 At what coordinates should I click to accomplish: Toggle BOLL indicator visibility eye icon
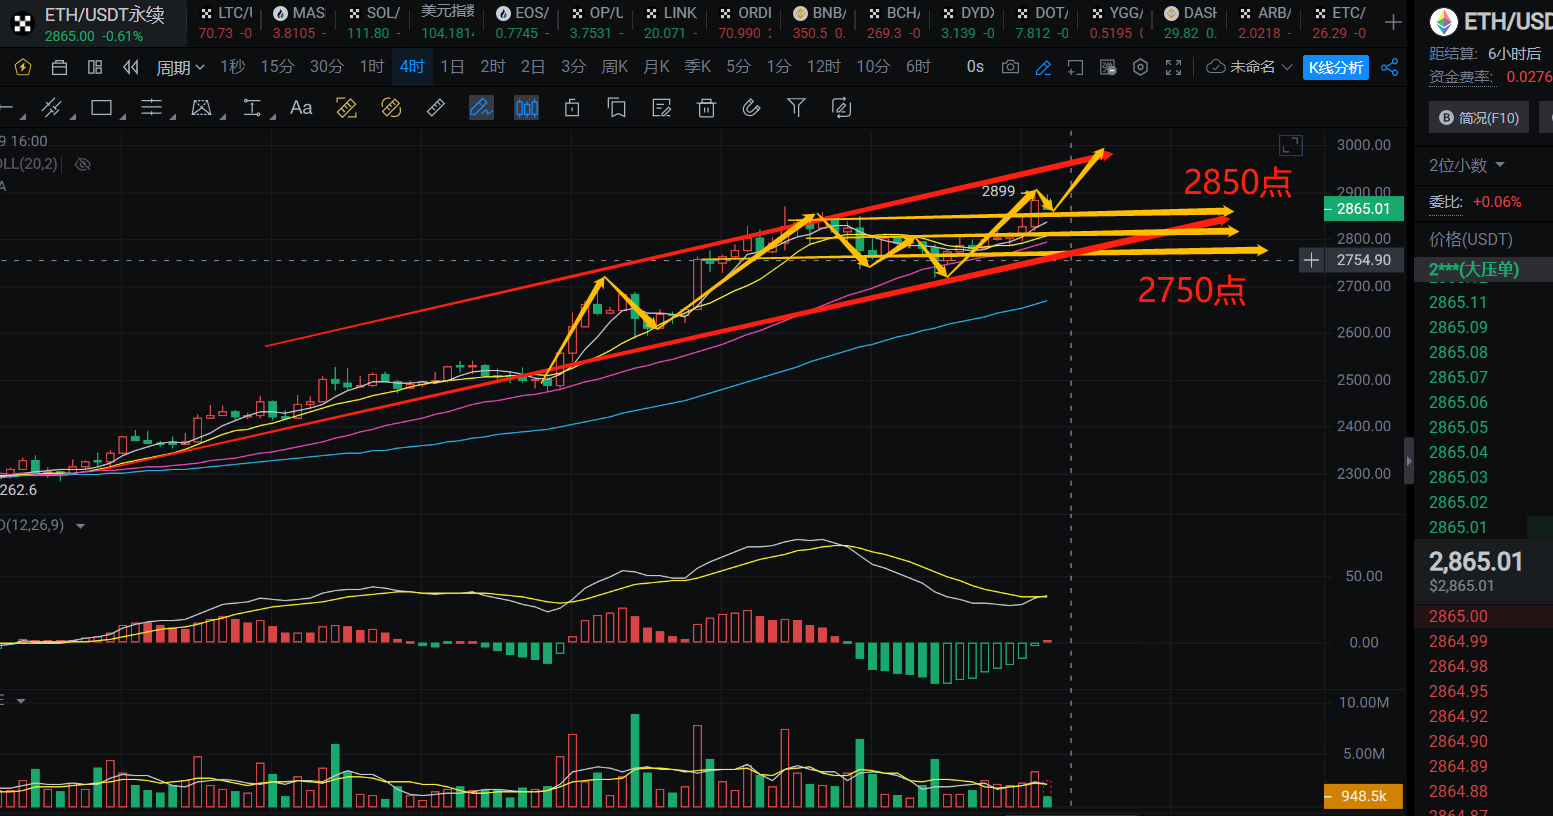83,164
